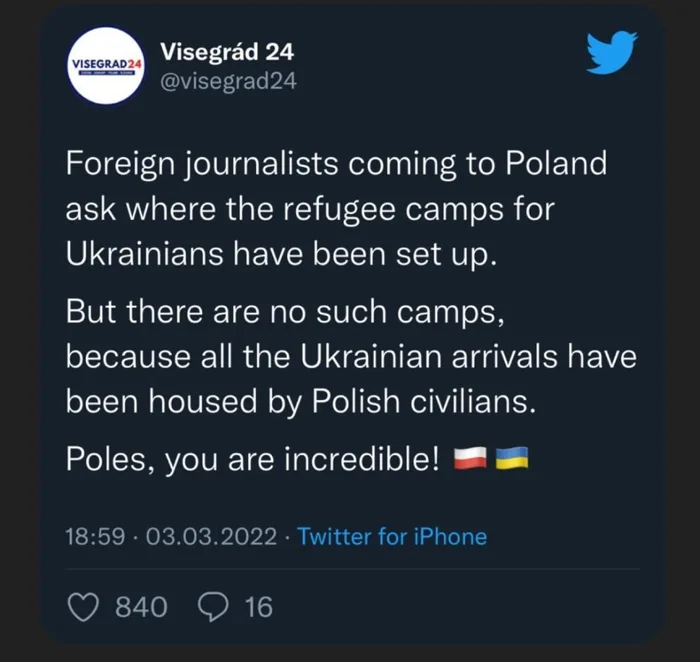Click the 03.03.2022 date
Screen dimensions: 700x662
point(211,536)
